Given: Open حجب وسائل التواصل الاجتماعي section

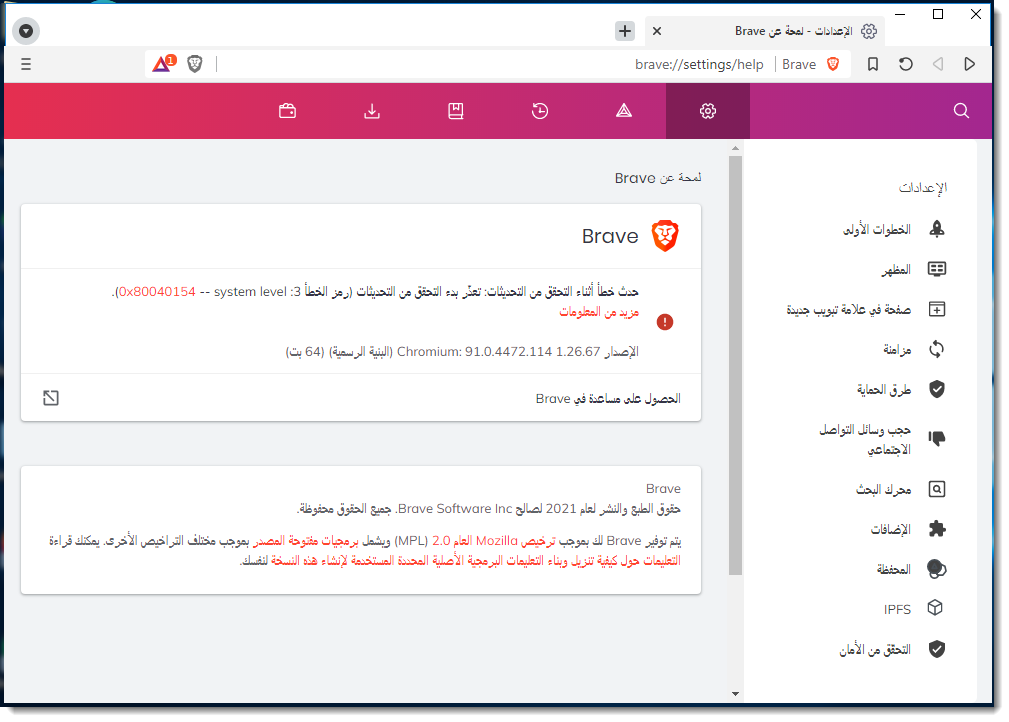Looking at the screenshot, I should (882, 439).
